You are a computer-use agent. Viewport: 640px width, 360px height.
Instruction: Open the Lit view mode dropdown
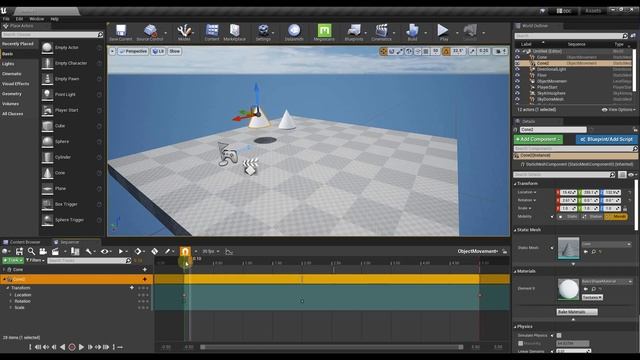click(158, 51)
